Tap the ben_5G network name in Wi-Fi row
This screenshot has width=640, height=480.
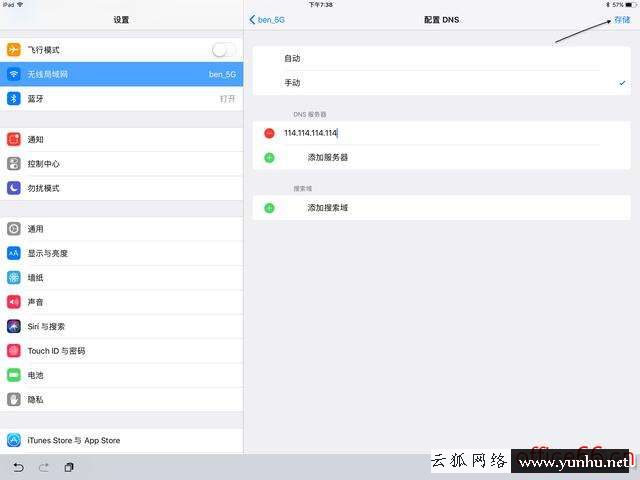(x=222, y=74)
